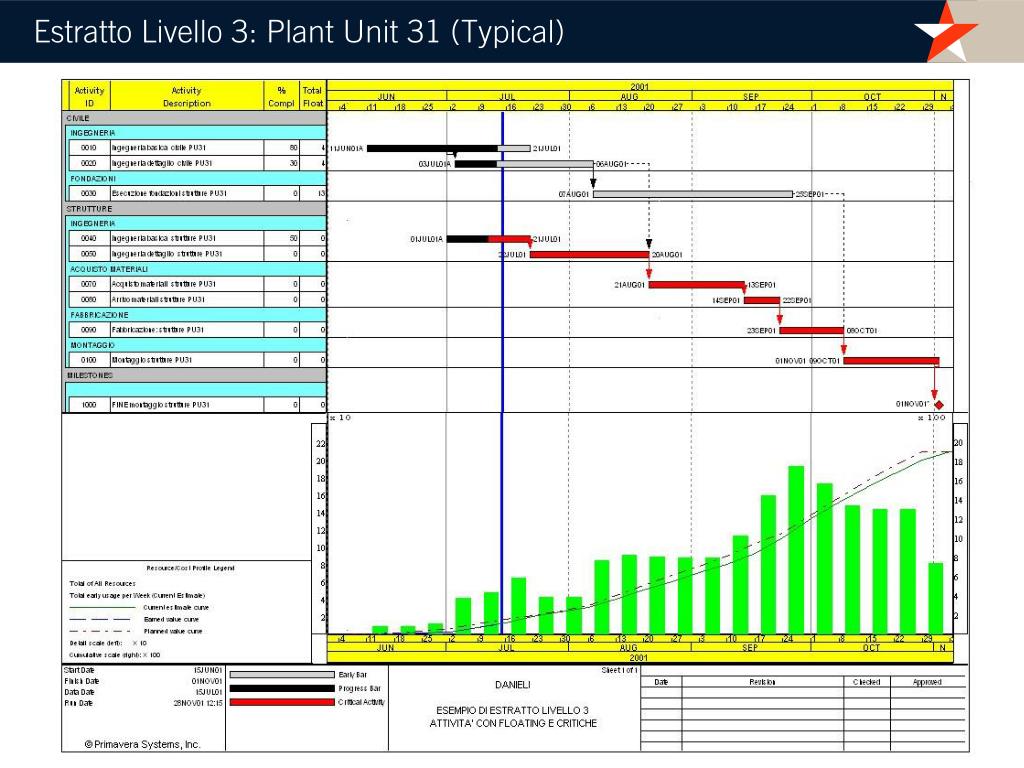Viewport: 1024px width, 768px height.
Task: Select the progress bar of activity 0010
Action: [449, 148]
